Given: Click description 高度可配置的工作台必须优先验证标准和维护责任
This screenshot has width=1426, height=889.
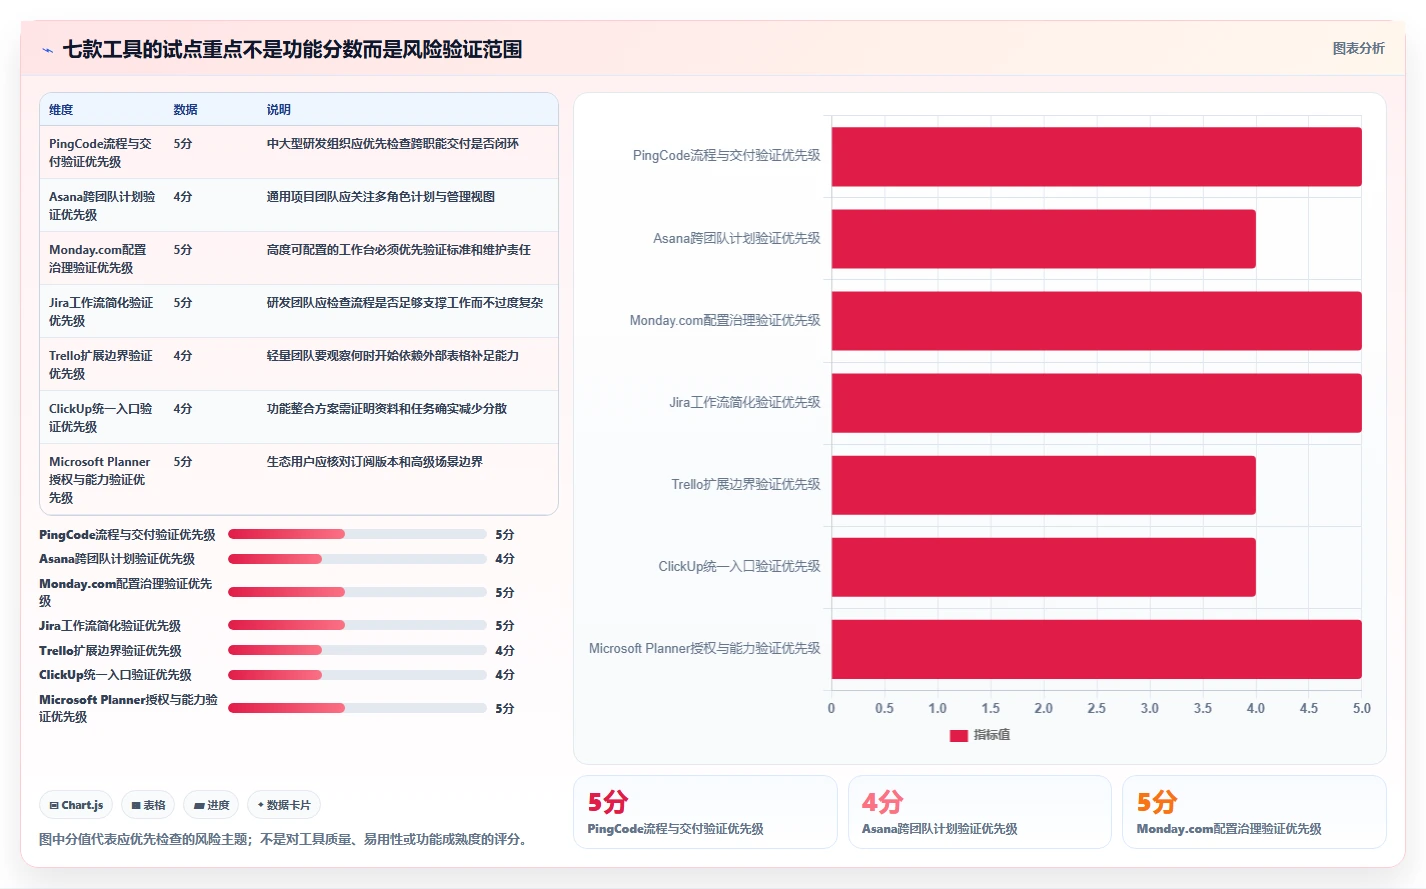Looking at the screenshot, I should click(x=398, y=250).
